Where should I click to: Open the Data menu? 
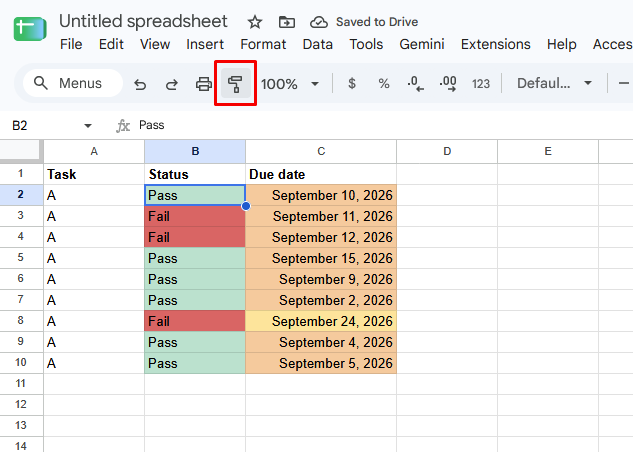coord(318,44)
